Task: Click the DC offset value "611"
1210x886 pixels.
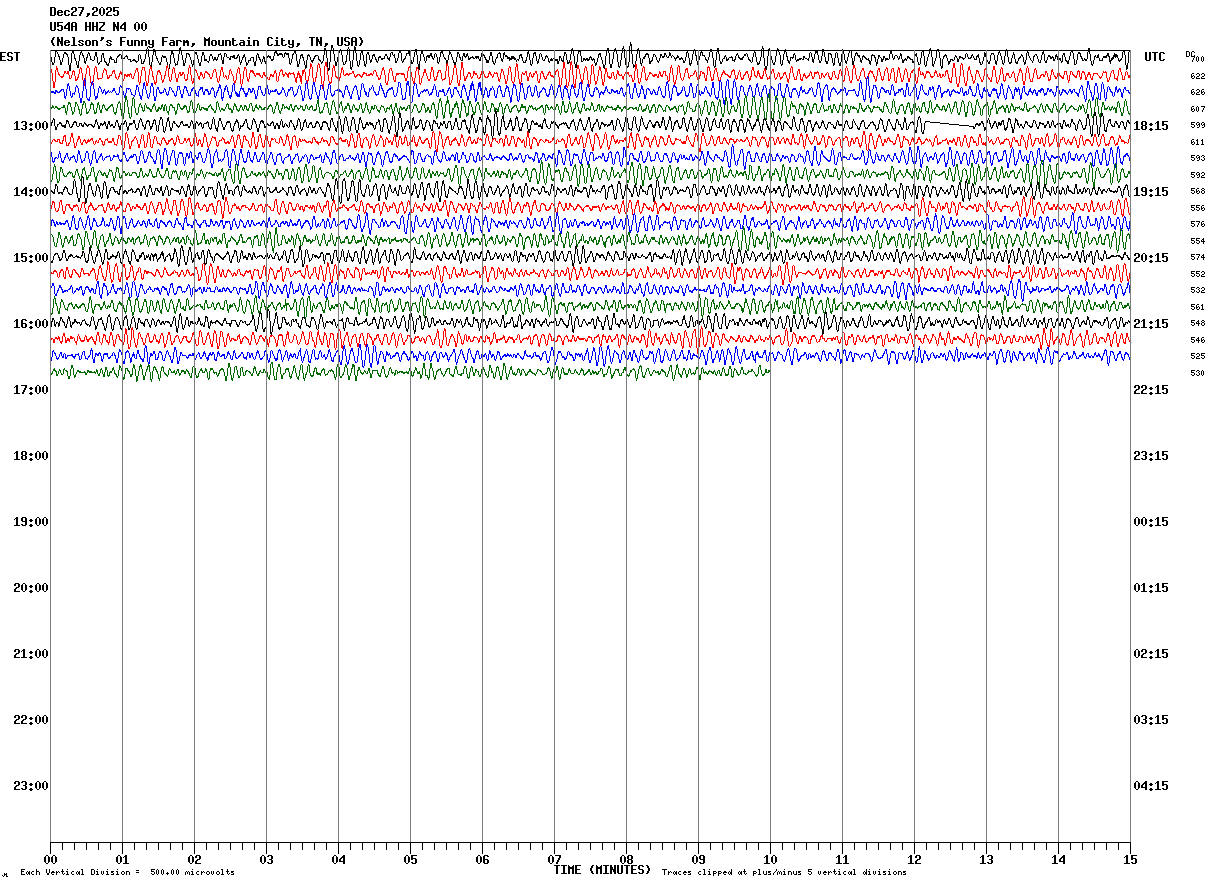Action: (x=1197, y=142)
